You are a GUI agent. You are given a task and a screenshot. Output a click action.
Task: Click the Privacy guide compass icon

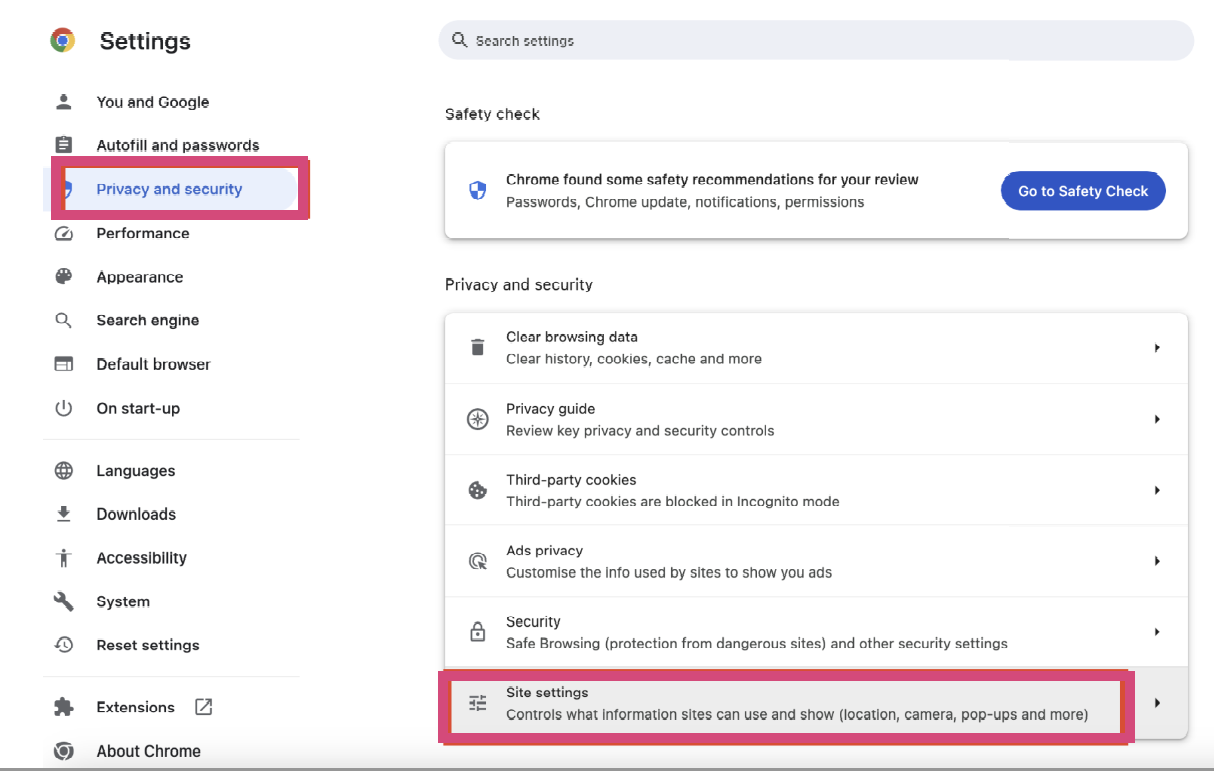click(478, 419)
